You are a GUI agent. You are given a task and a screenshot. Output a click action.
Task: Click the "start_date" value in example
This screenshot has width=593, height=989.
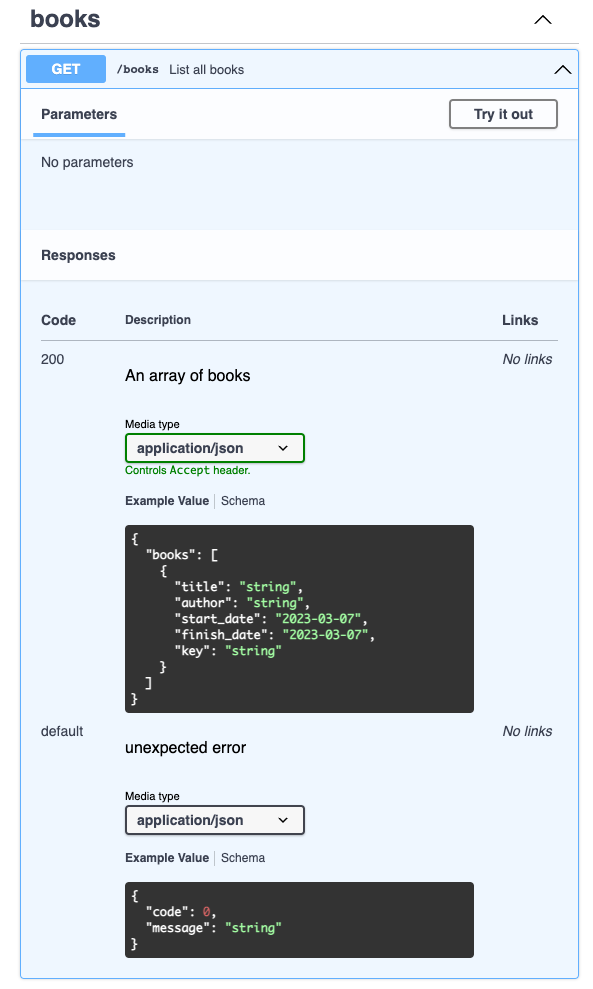318,619
